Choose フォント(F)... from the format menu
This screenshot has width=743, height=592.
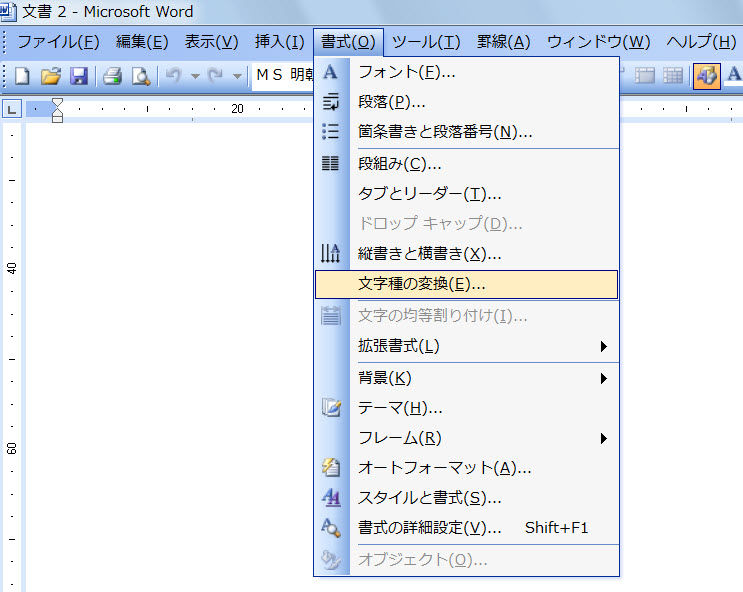pos(406,72)
